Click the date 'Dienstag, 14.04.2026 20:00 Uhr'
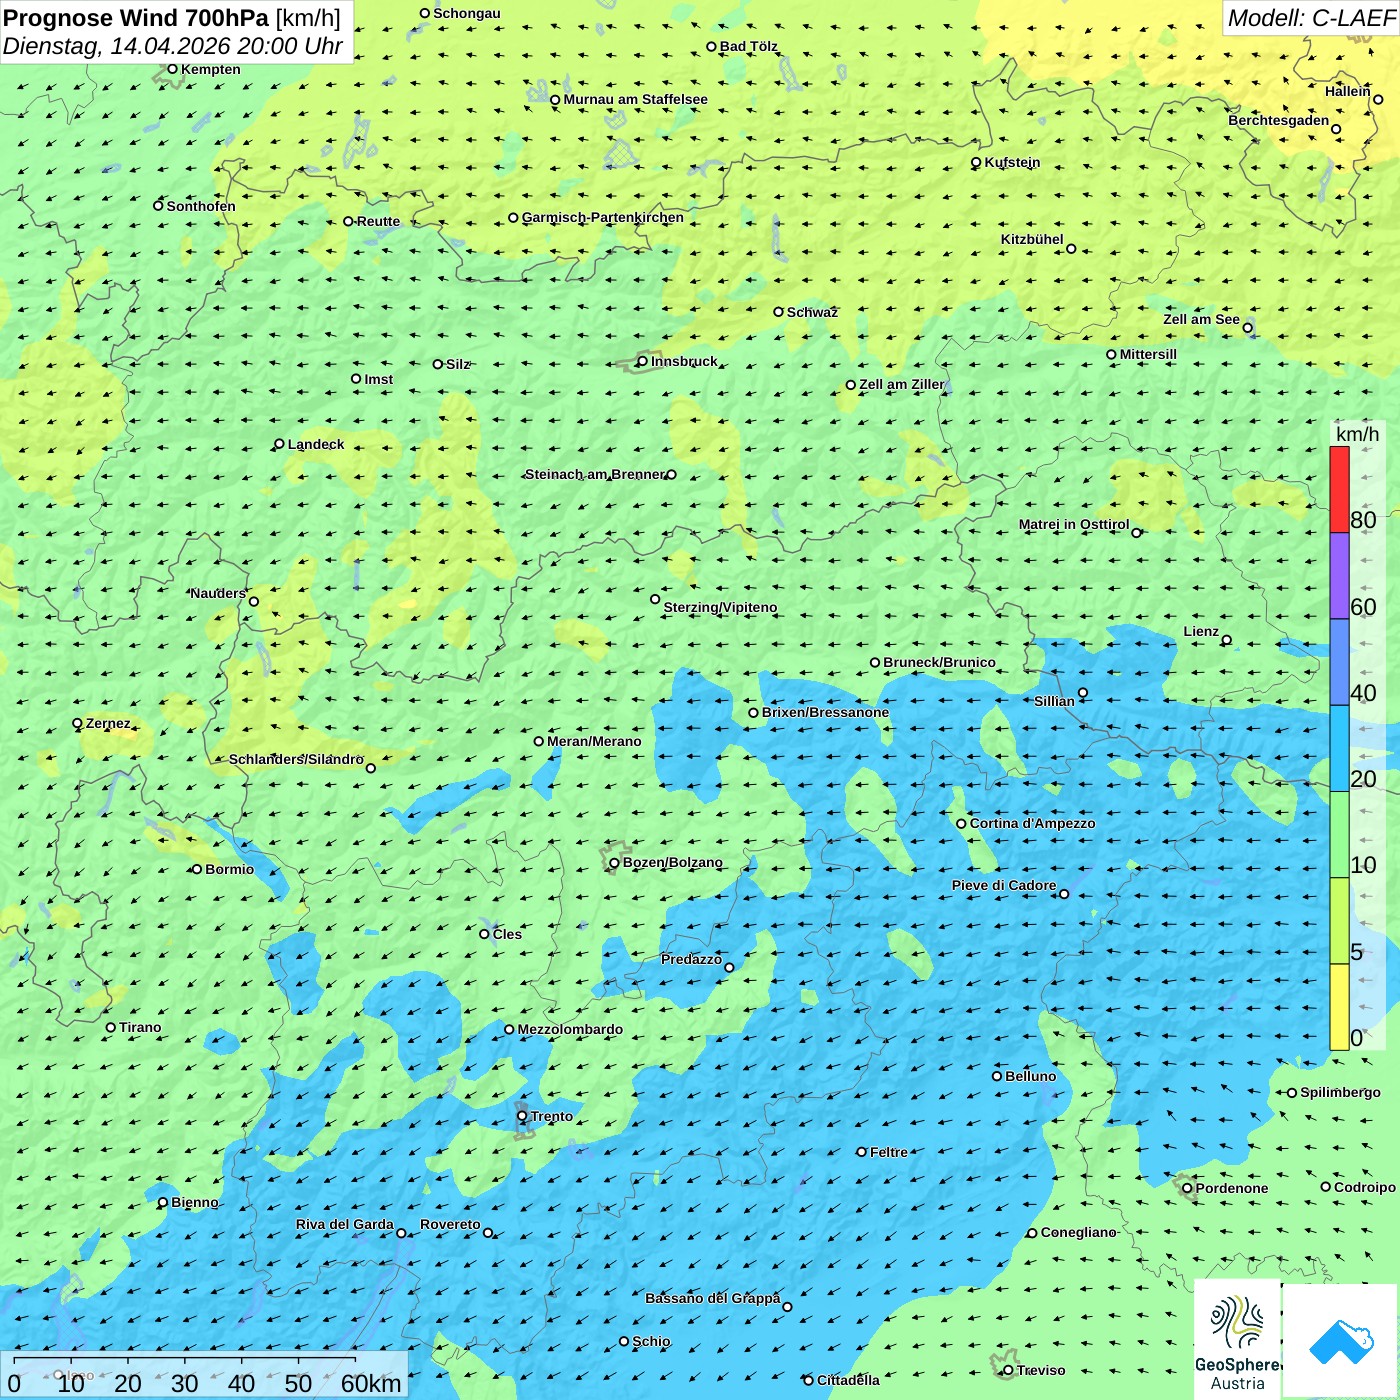Image resolution: width=1400 pixels, height=1400 pixels. coord(173,46)
